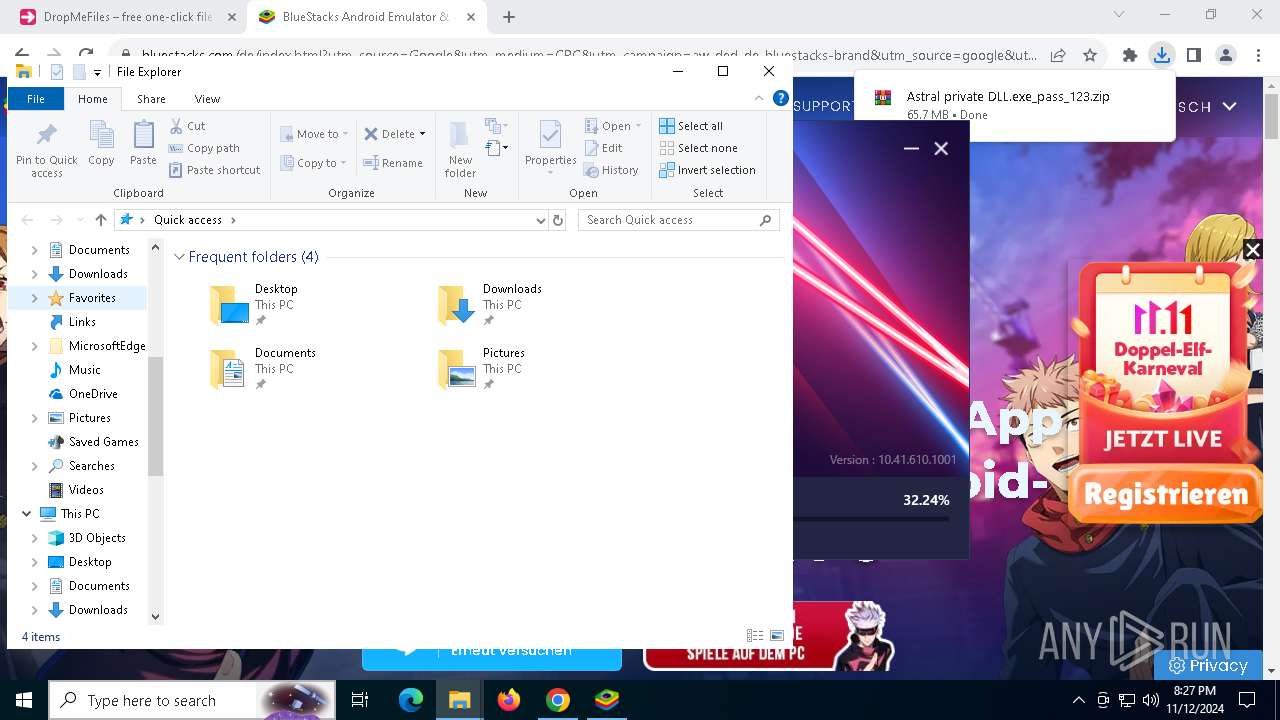Screen dimensions: 1280x720
Task: Close the Doppel-Elf-Karneval ad popup
Action: pyautogui.click(x=1252, y=250)
